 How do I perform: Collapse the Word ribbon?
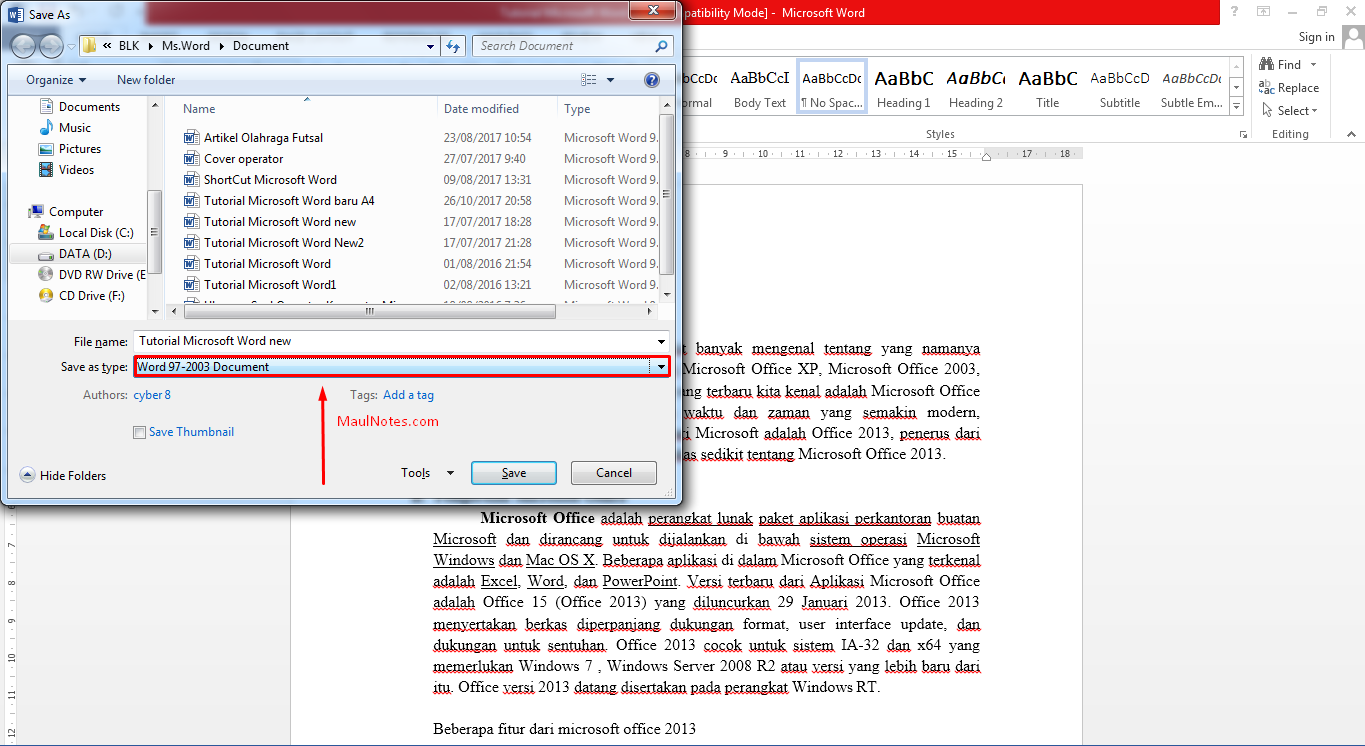[1353, 134]
